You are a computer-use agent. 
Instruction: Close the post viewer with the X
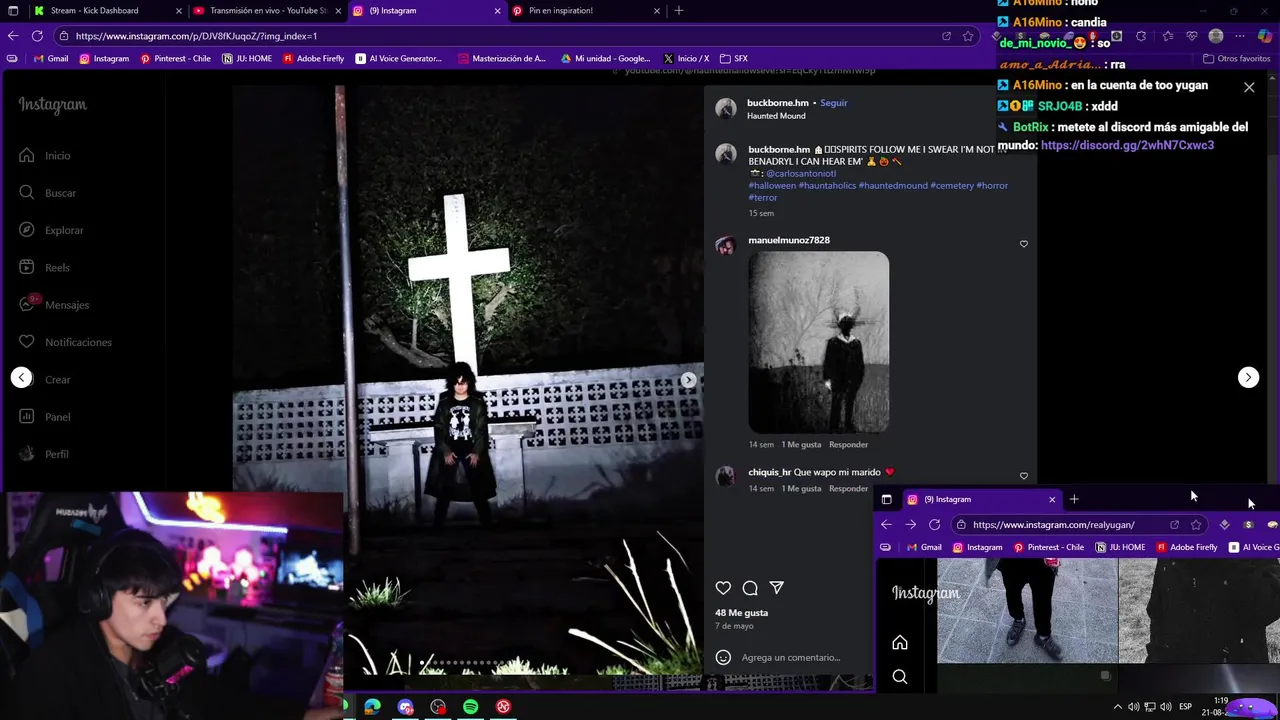click(x=1249, y=87)
